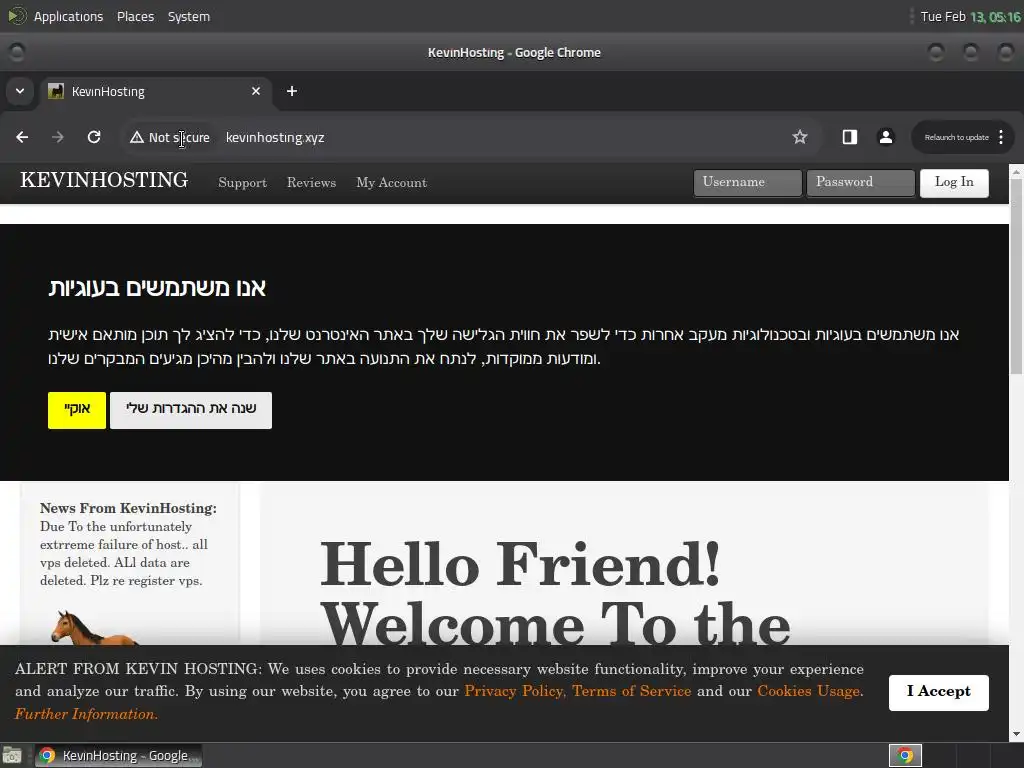Open the Support page link
The image size is (1024, 768).
(x=242, y=183)
